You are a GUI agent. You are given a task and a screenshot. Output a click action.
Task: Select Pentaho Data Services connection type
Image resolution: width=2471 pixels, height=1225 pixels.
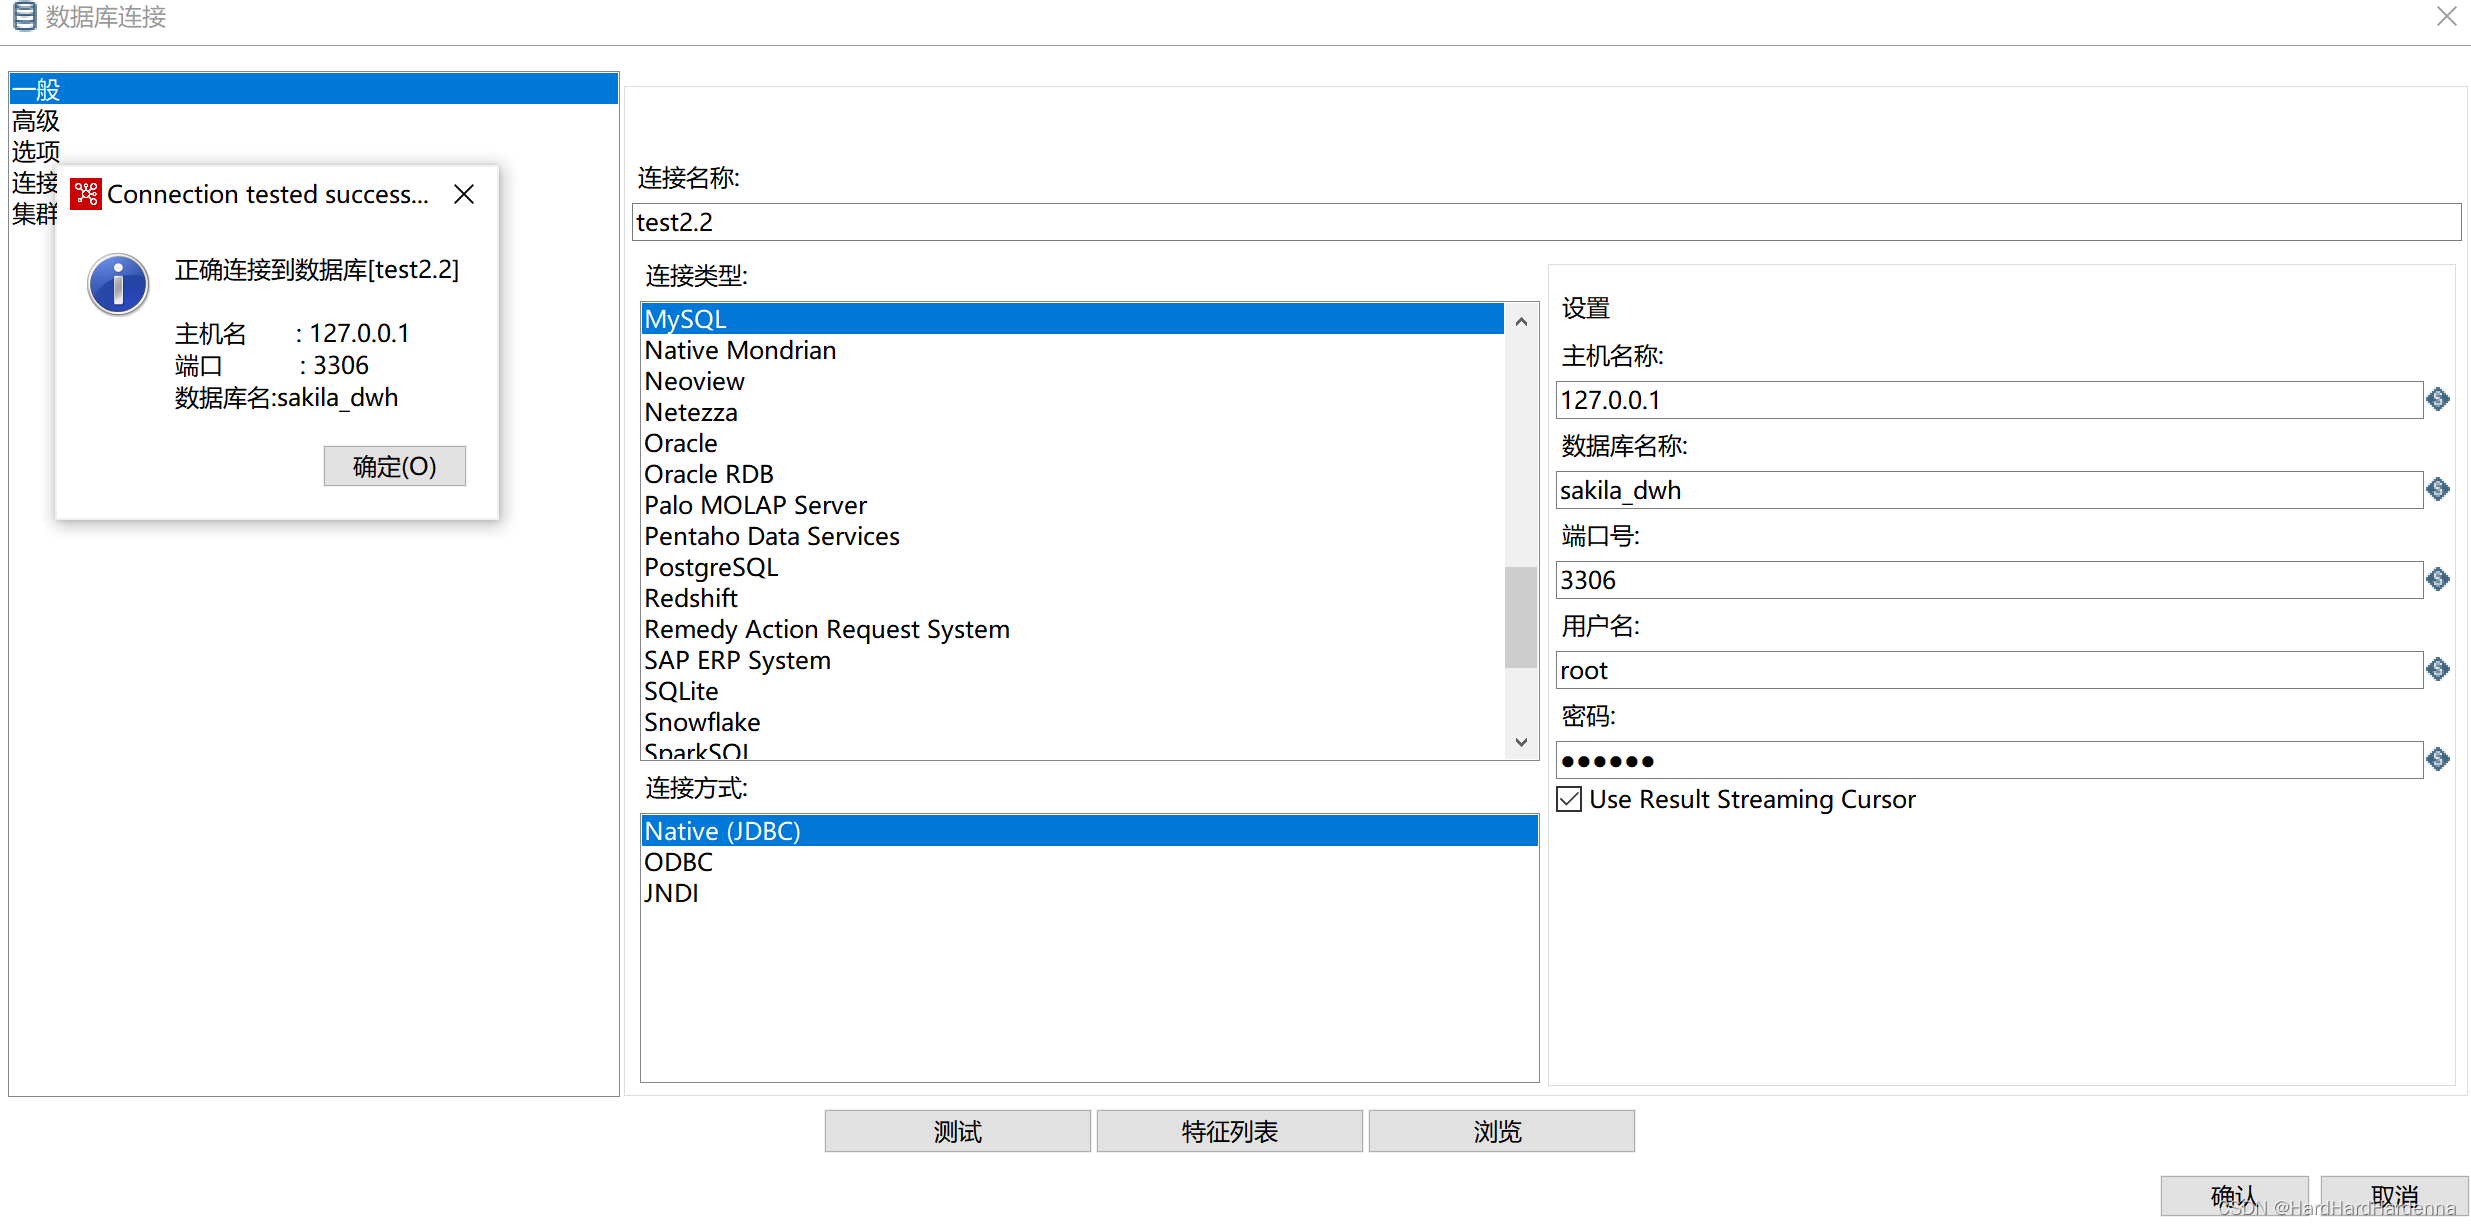click(1072, 536)
